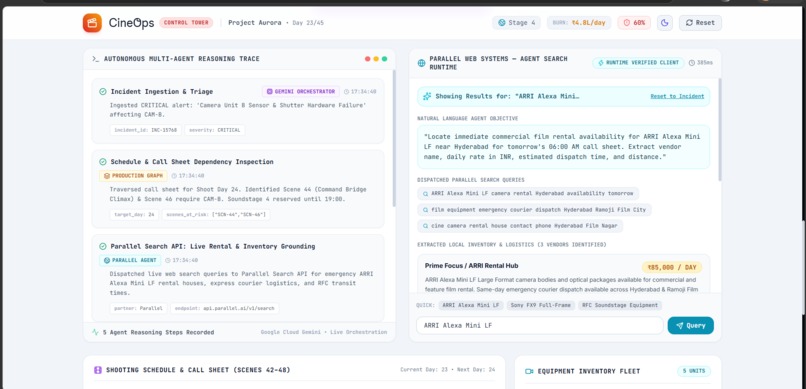Click the Prime Focus / ARRI Rental Hub vendor title
Screen dimensions: 806x389
tap(471, 266)
